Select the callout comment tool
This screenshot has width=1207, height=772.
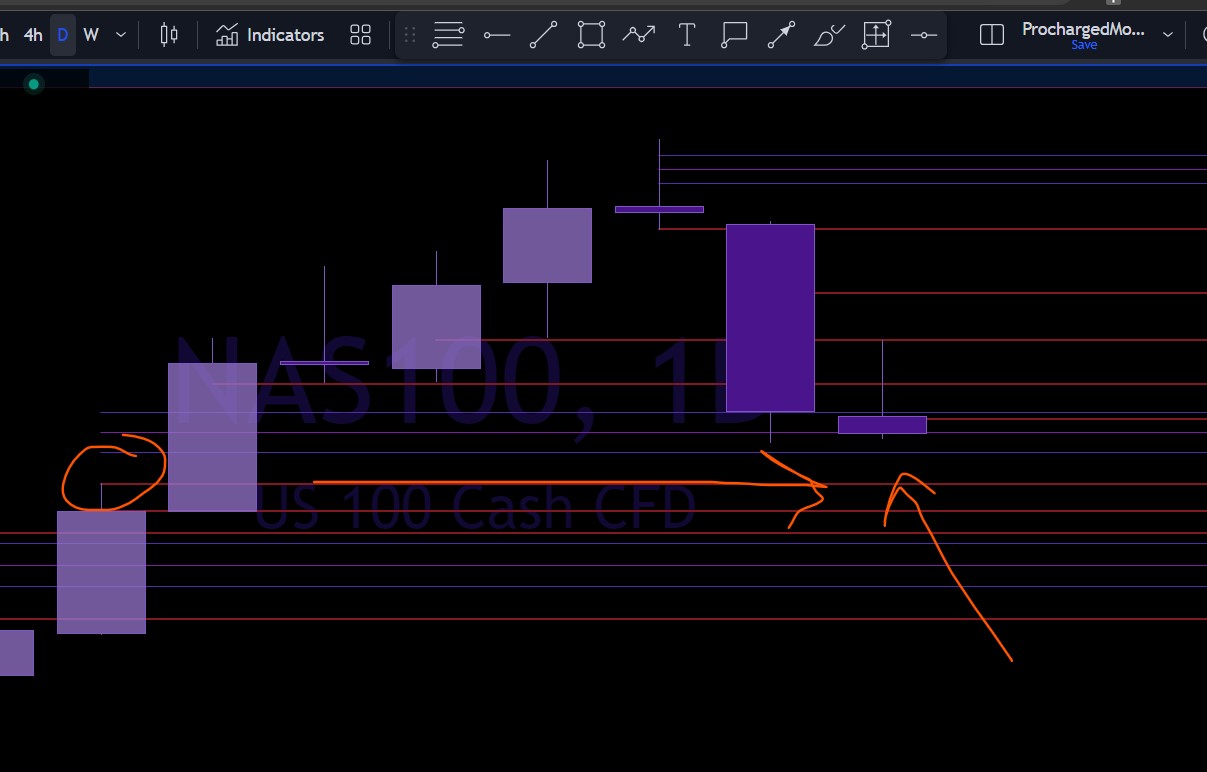pos(734,36)
